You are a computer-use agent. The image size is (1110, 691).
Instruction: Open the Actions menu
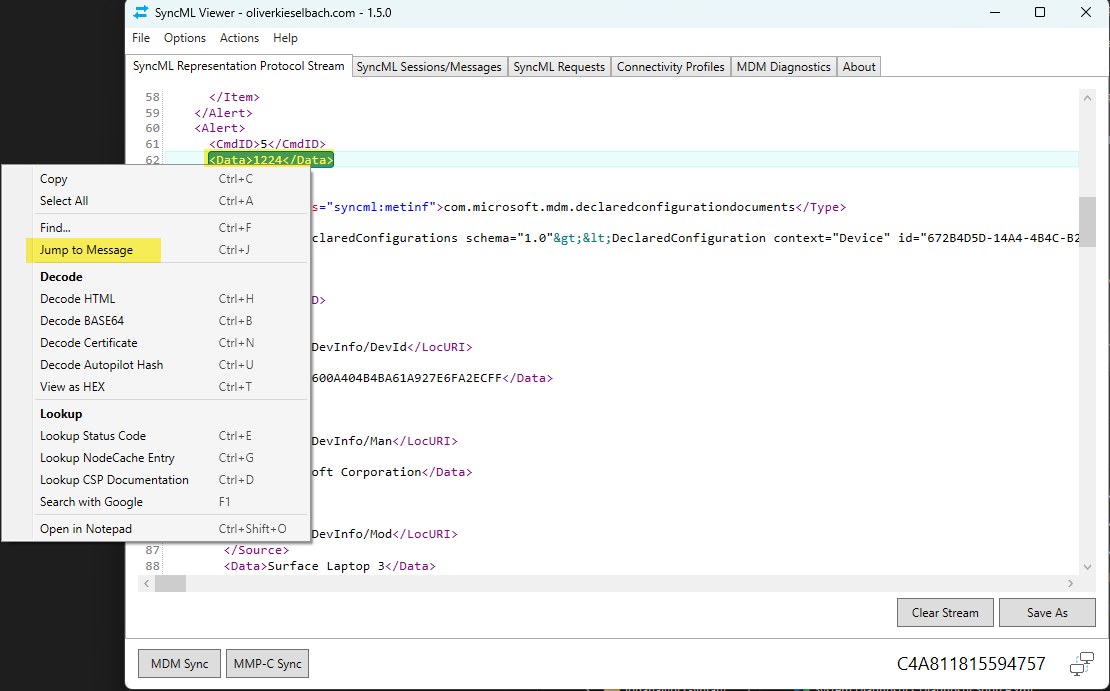tap(239, 38)
